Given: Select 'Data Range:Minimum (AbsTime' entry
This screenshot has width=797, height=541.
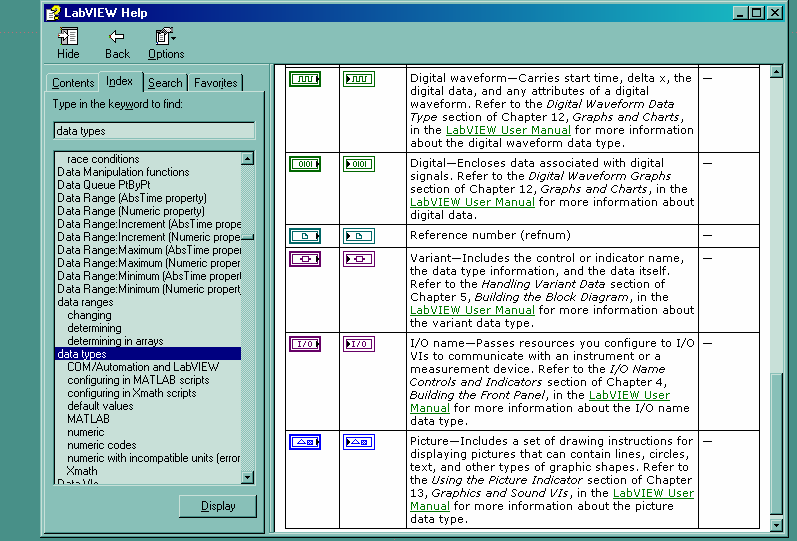Looking at the screenshot, I should [148, 276].
